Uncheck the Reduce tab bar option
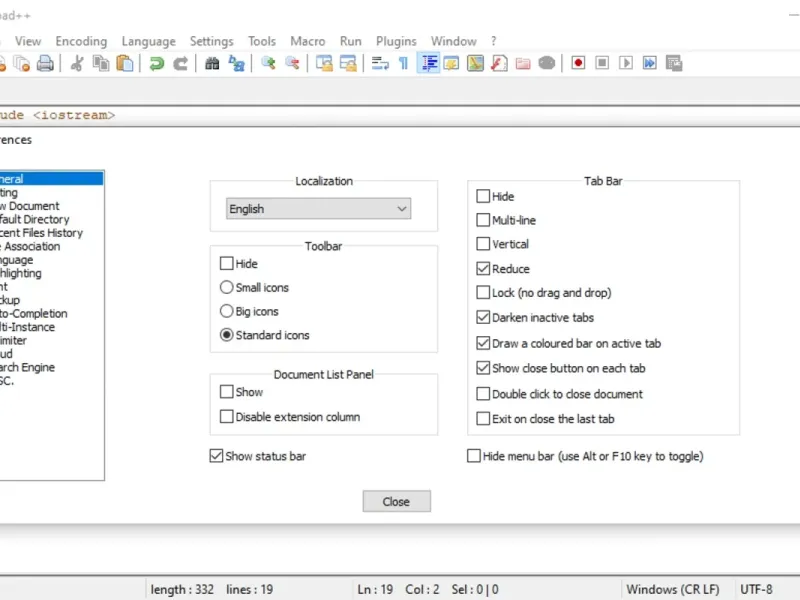The image size is (800, 600). point(483,268)
